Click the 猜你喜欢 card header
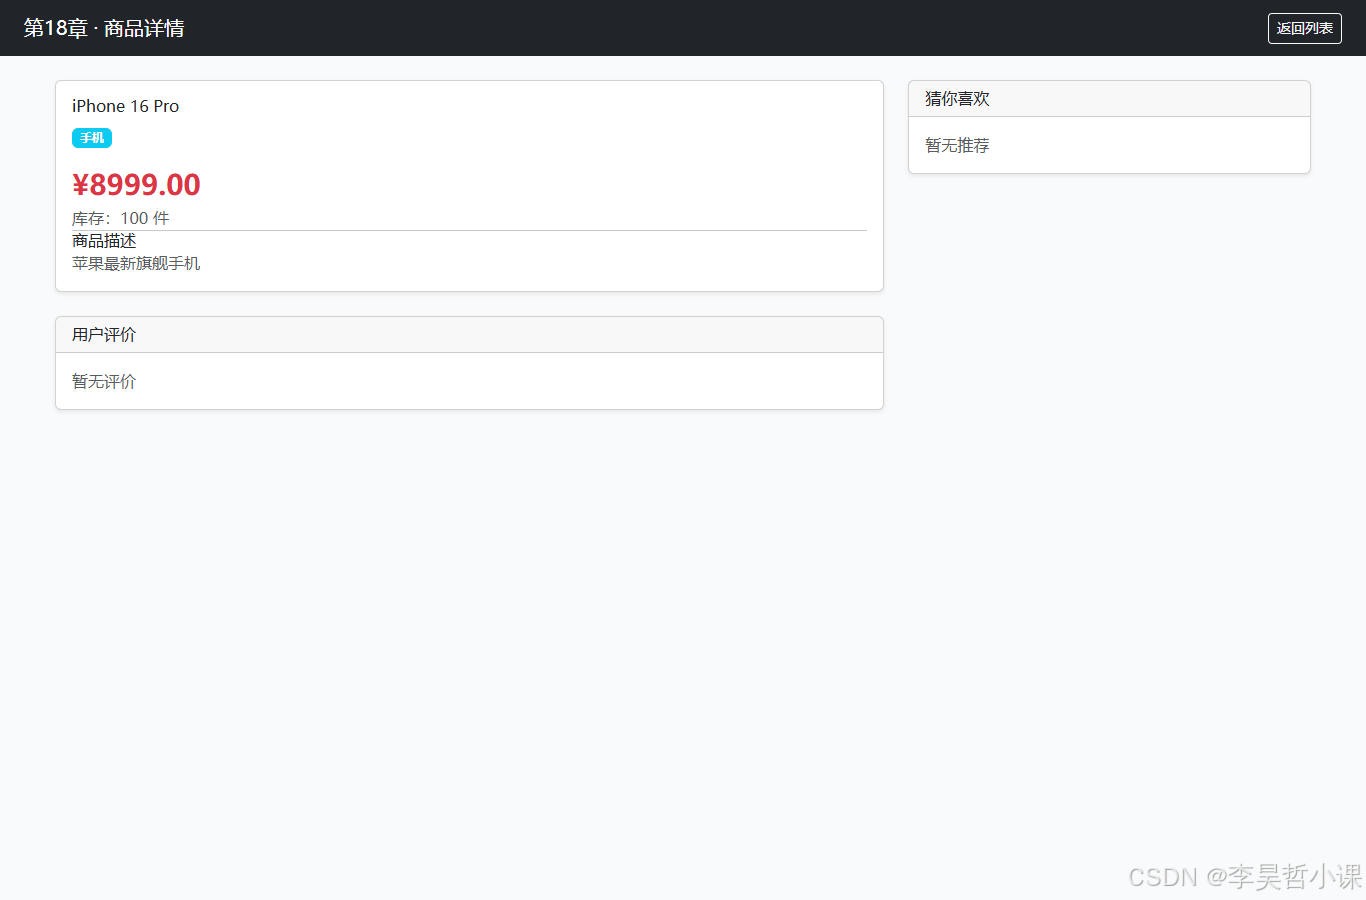1366x900 pixels. (1109, 99)
